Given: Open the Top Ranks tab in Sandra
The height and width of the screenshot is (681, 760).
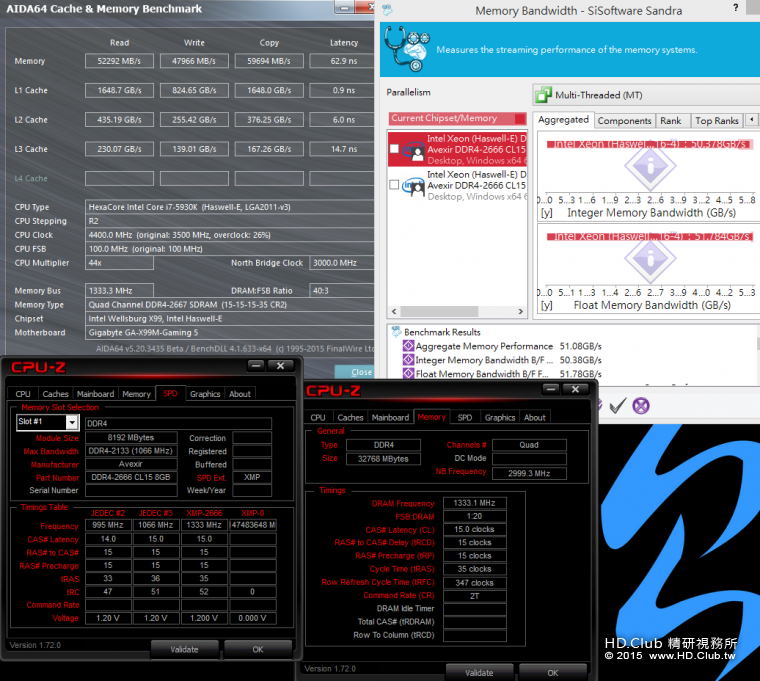Looking at the screenshot, I should pos(717,121).
